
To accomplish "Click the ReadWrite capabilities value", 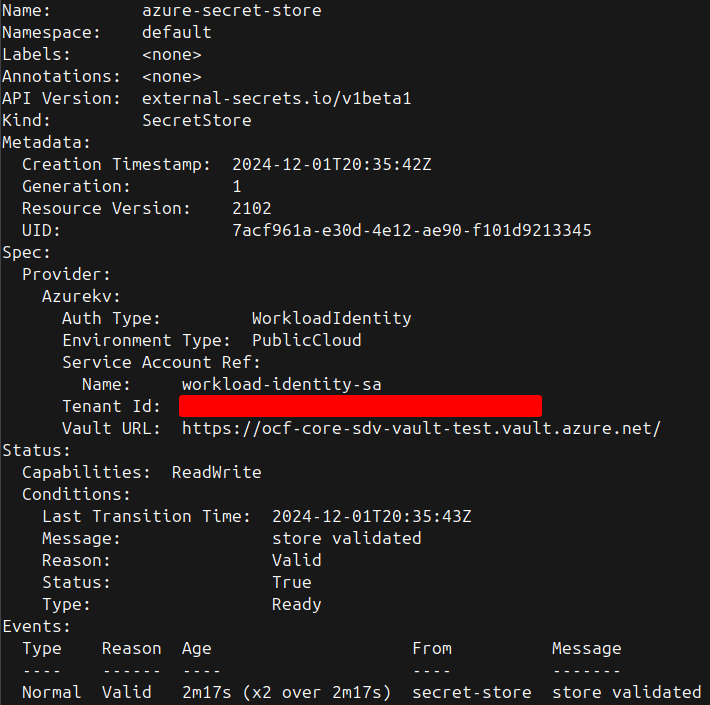I will 216,472.
